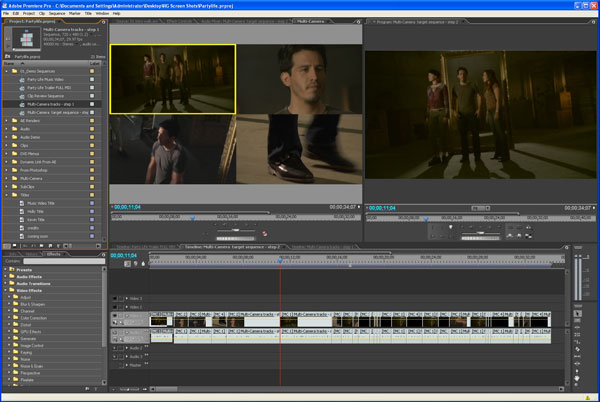Toggle Video 2 track output eye
This screenshot has height=402, width=600.
point(115,307)
